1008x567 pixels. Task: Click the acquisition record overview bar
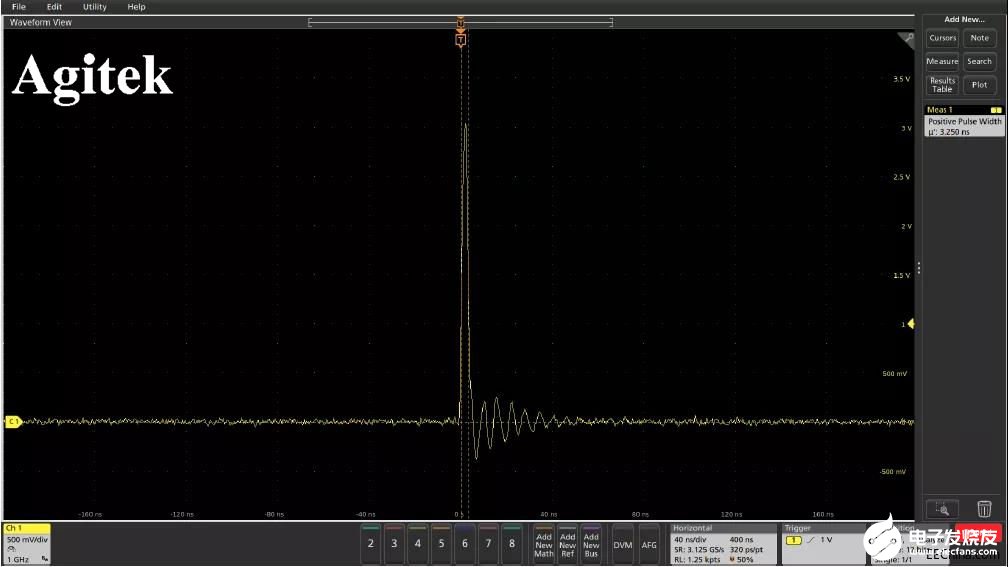[x=460, y=22]
